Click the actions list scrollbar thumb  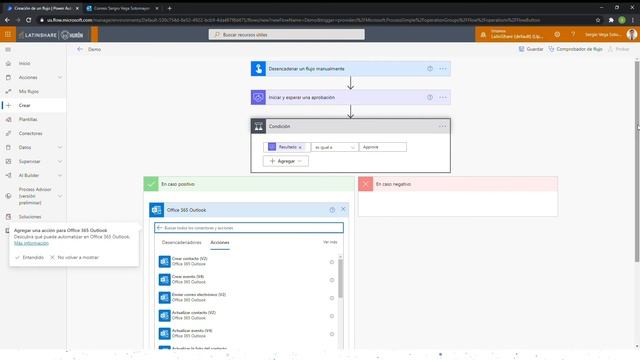(x=340, y=278)
